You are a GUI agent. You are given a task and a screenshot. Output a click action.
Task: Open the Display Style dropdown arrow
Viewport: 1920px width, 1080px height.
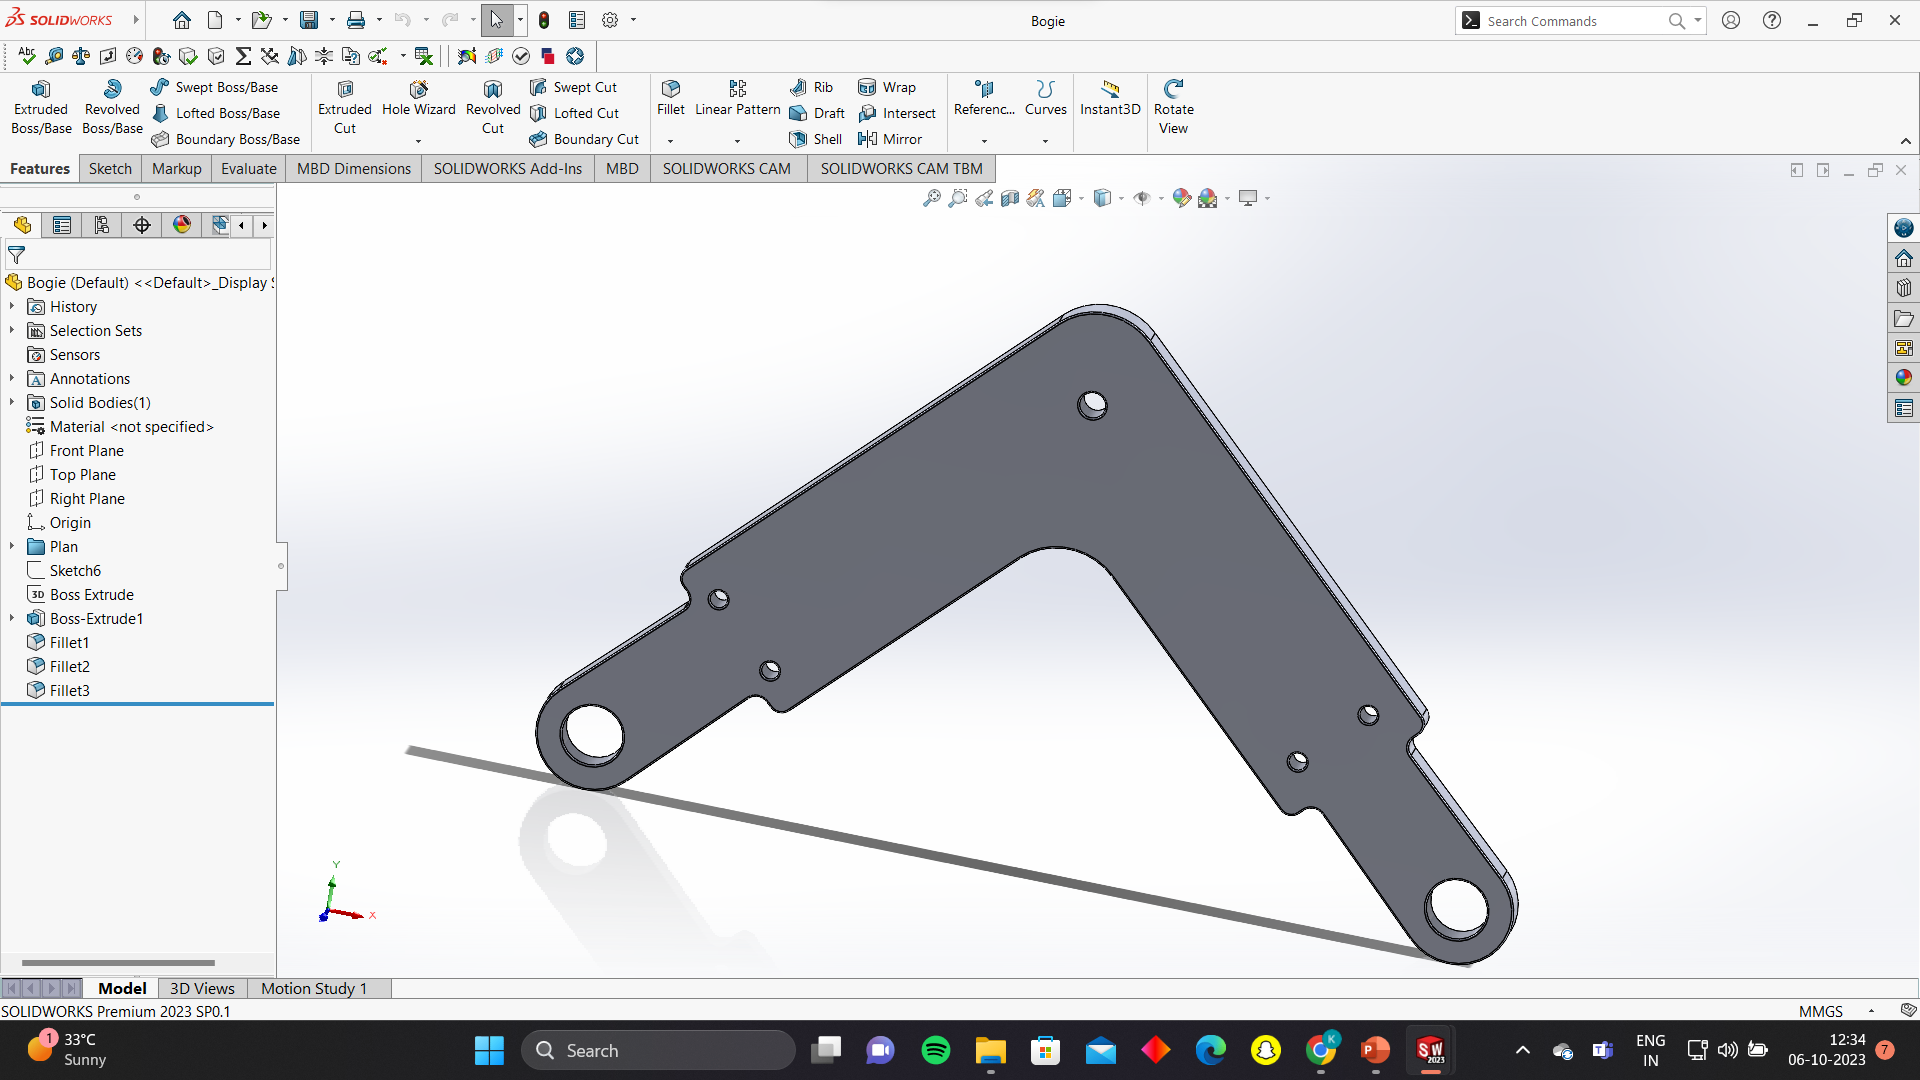click(x=1121, y=198)
